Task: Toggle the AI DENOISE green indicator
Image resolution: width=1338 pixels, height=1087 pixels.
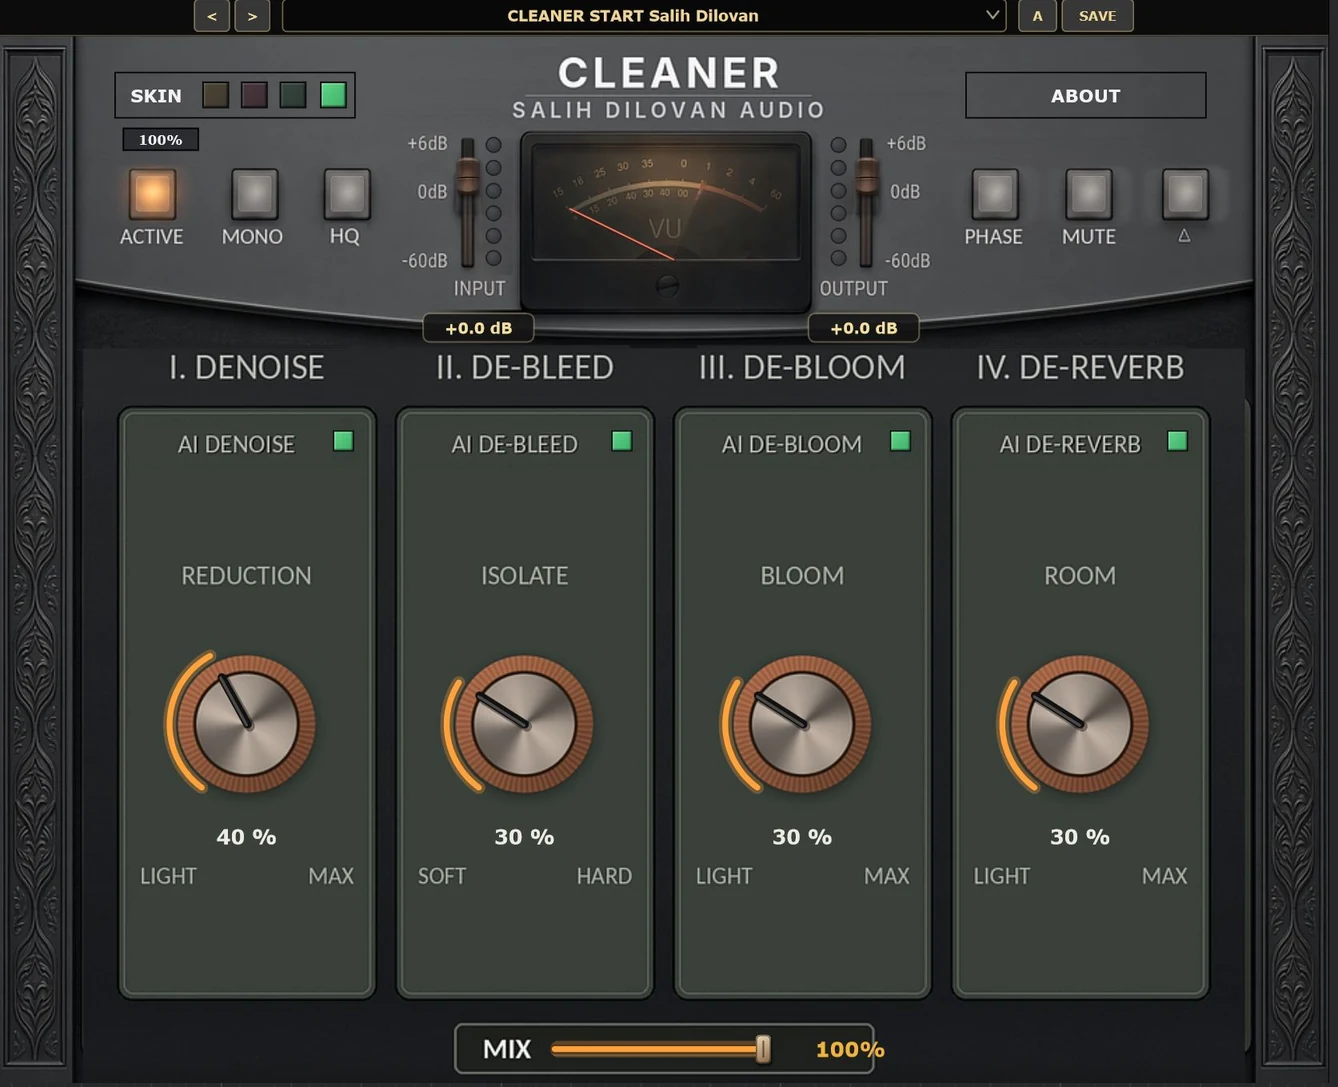Action: pyautogui.click(x=343, y=441)
